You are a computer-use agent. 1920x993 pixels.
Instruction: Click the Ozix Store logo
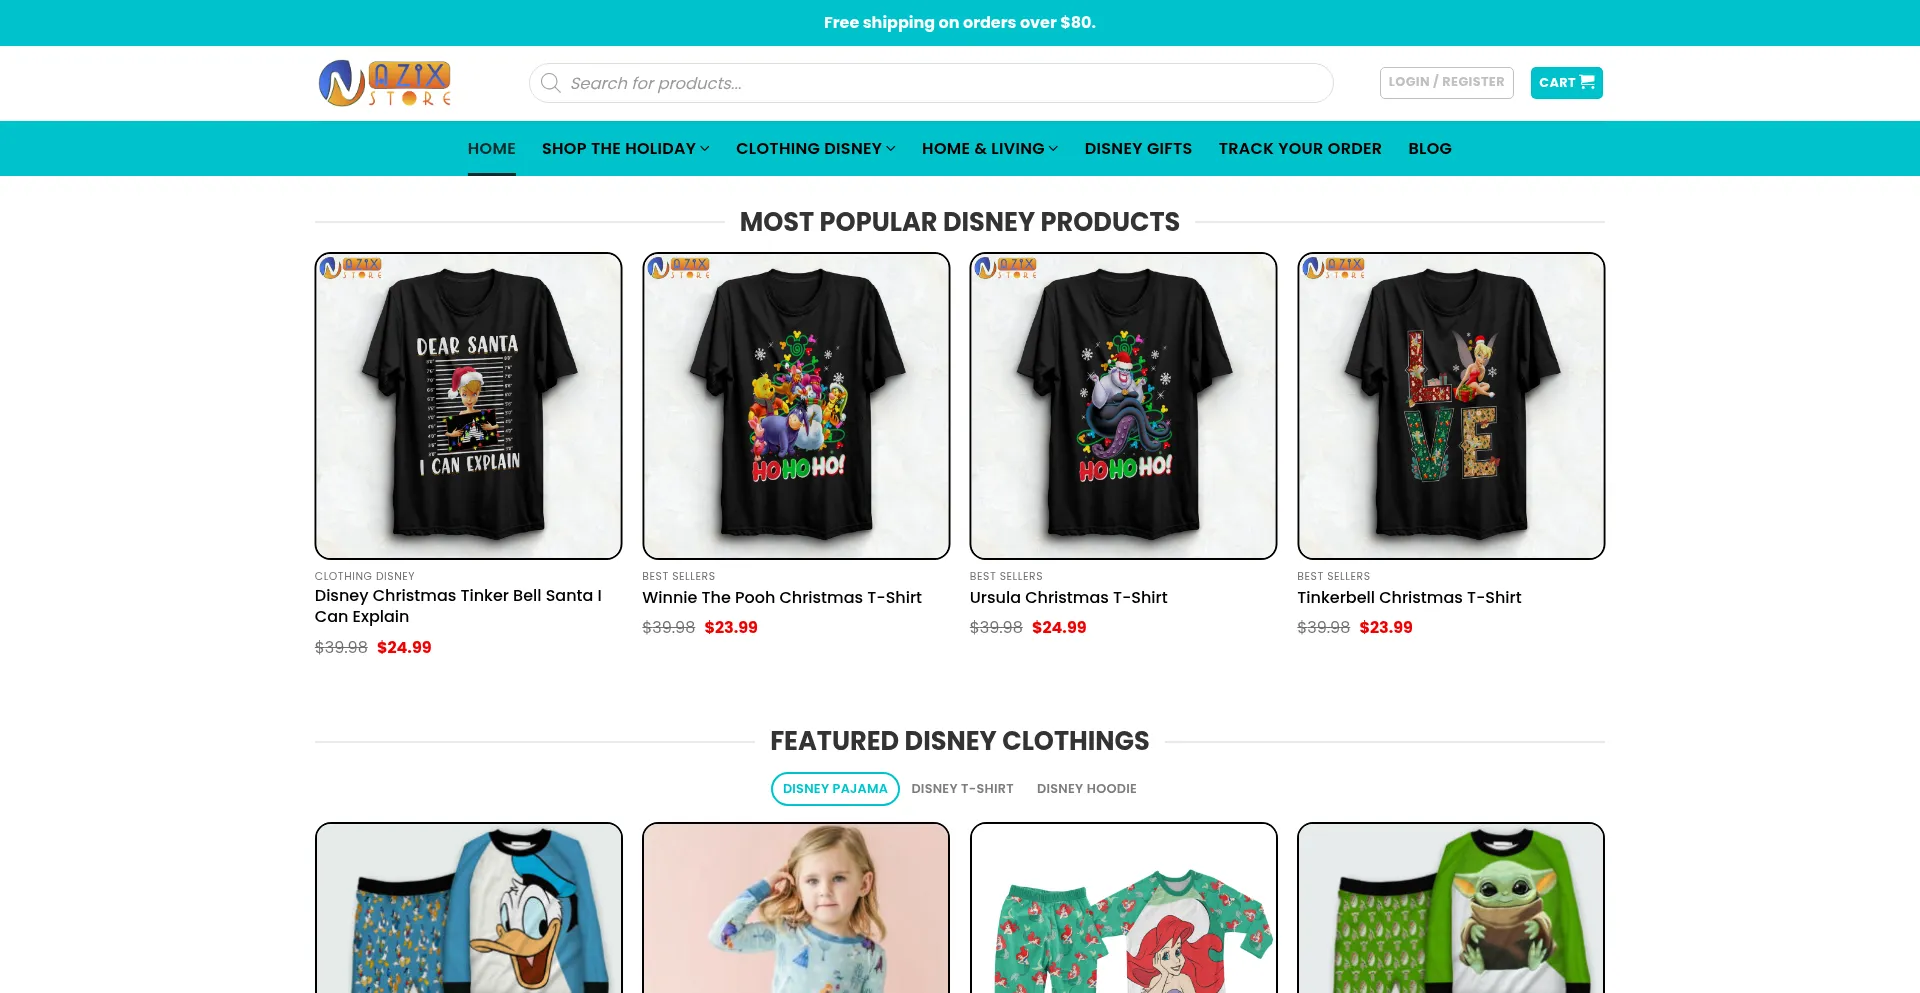385,83
